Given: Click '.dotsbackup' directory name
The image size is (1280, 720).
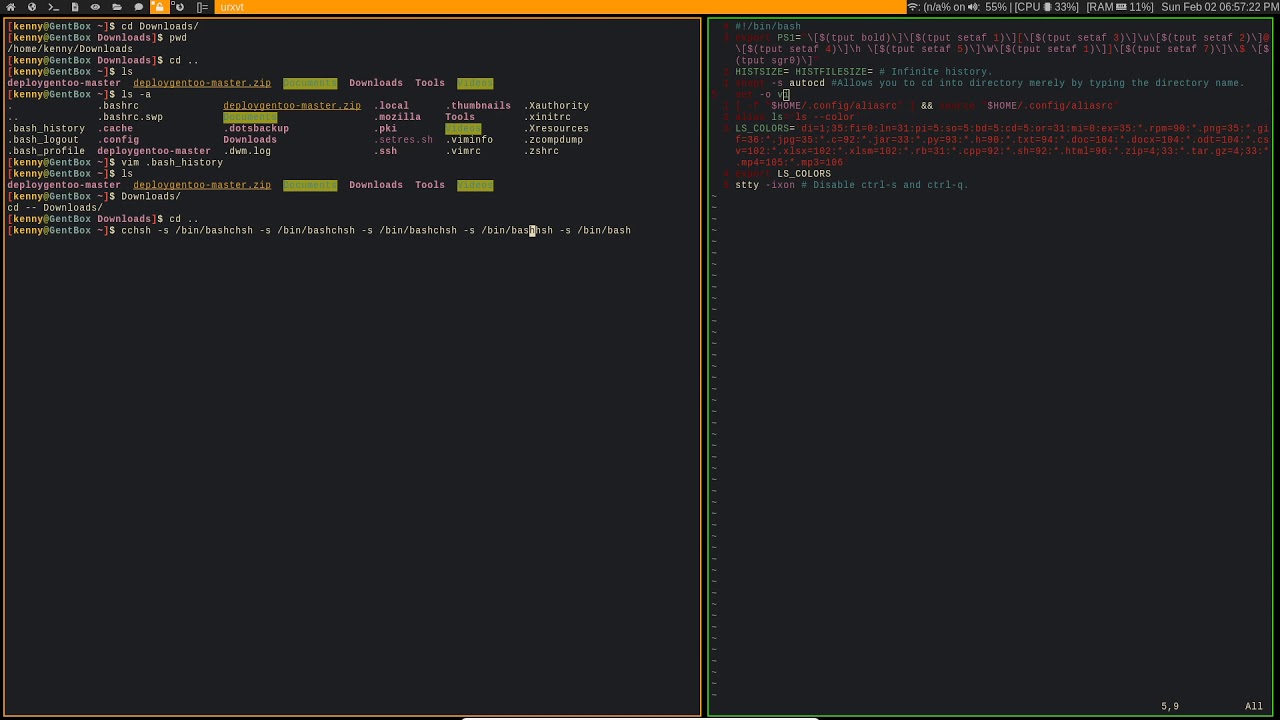Looking at the screenshot, I should click(x=256, y=128).
